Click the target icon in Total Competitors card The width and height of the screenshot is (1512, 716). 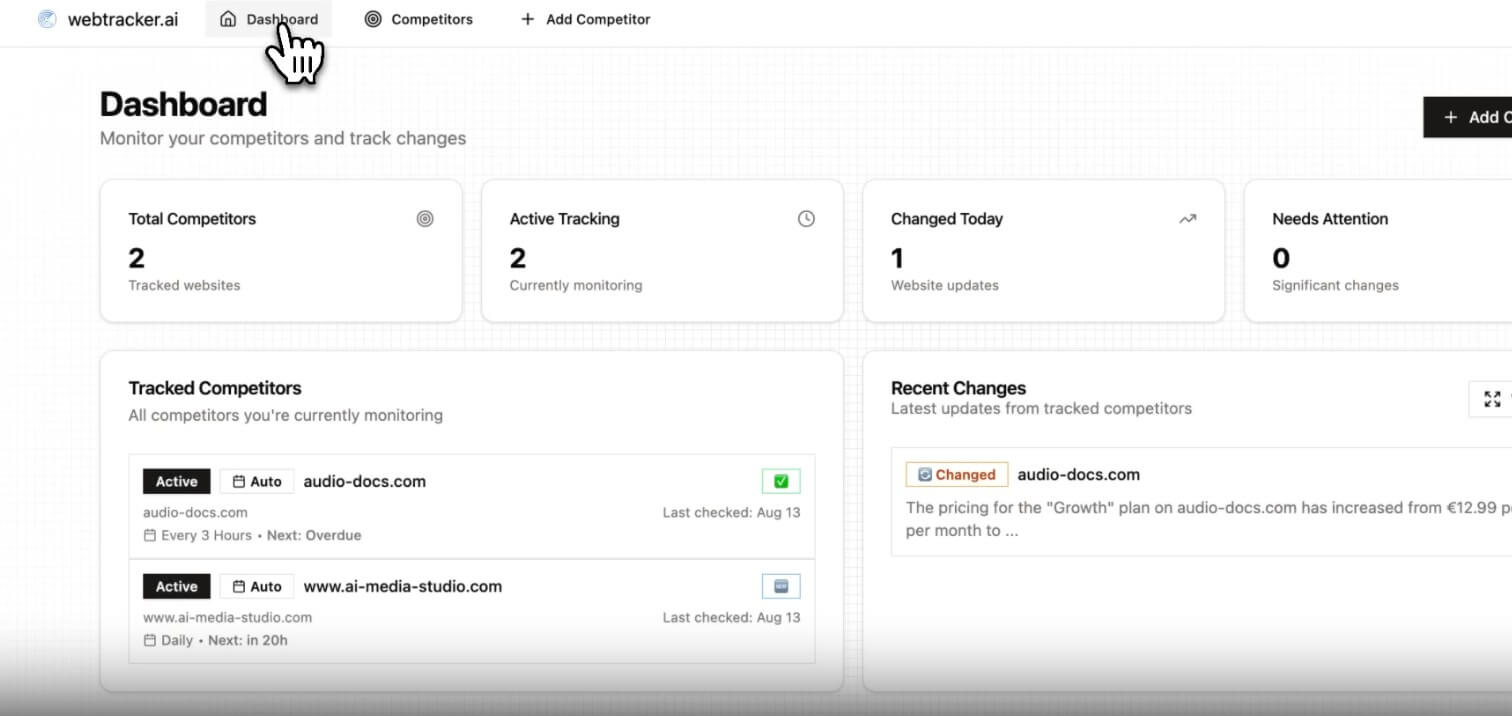[x=425, y=219]
